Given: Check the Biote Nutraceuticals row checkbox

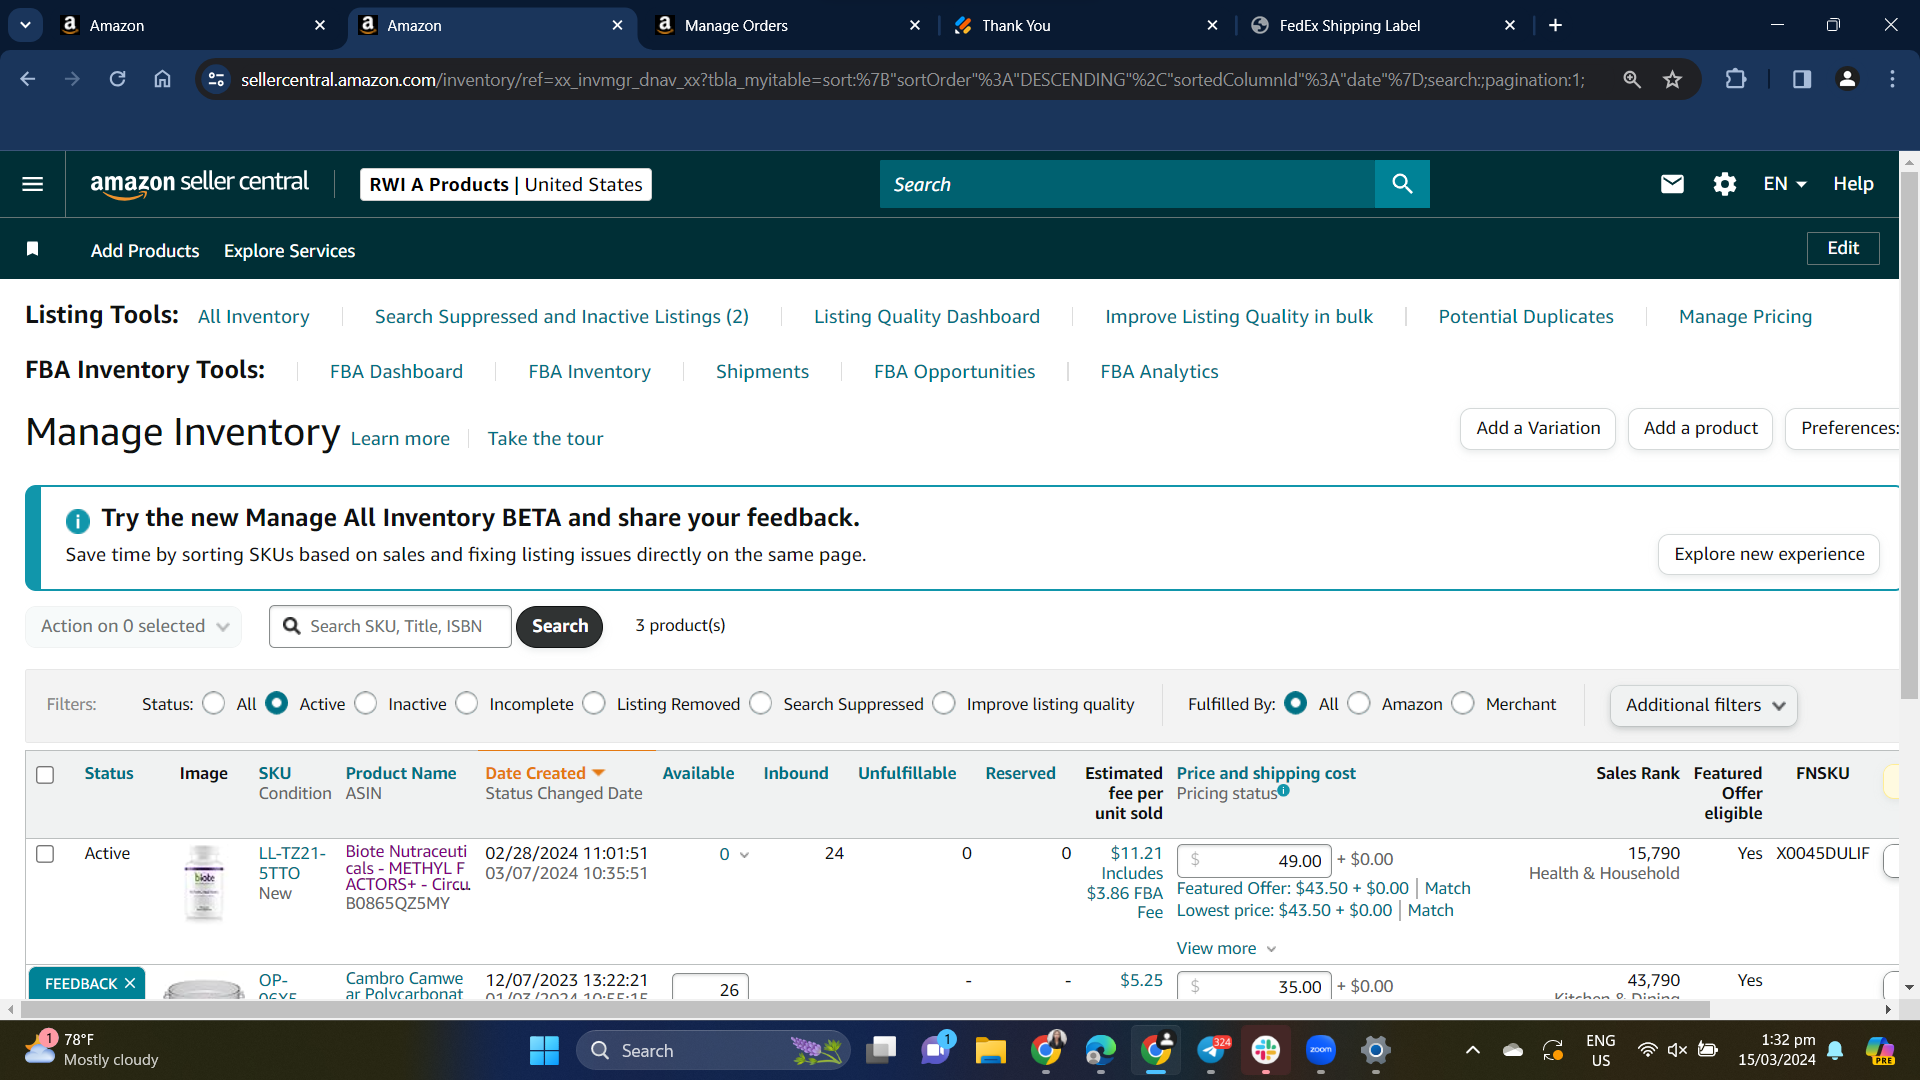Looking at the screenshot, I should click(45, 854).
